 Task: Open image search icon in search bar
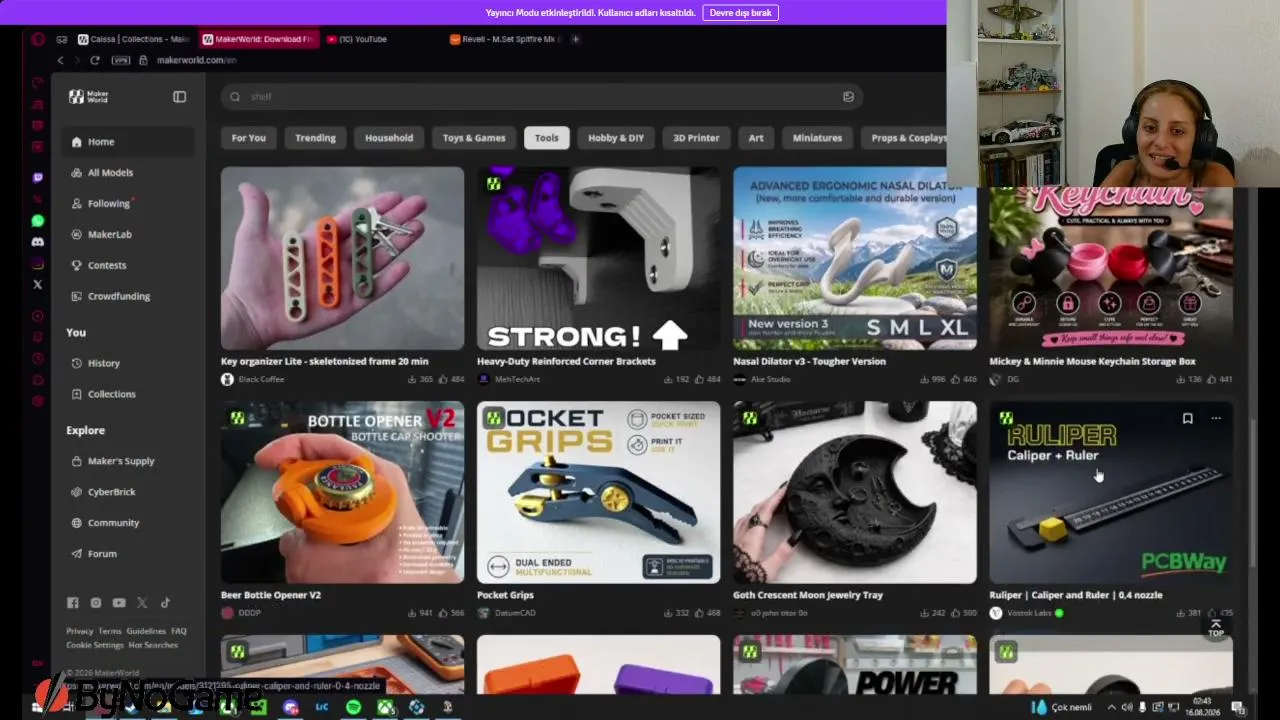[848, 97]
